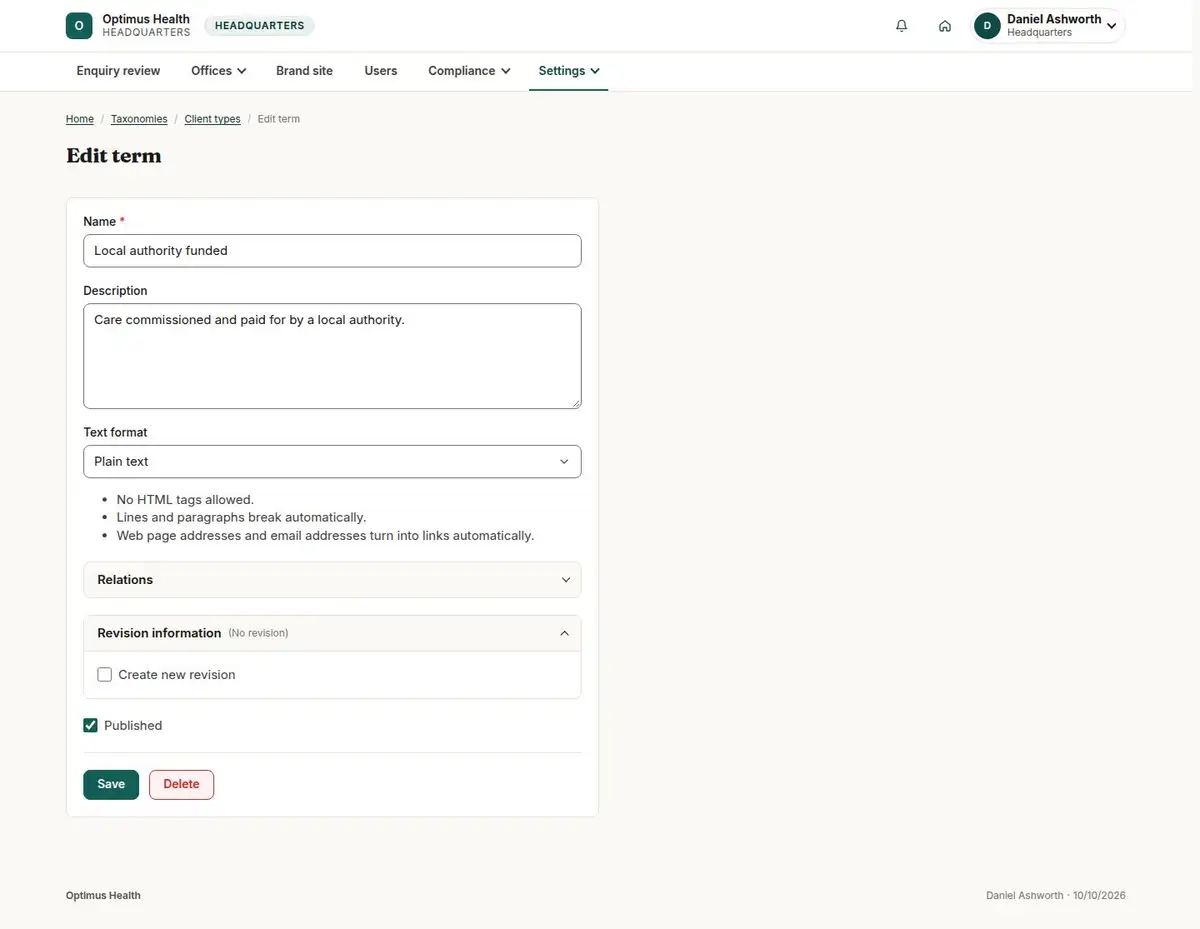Click Daniel Ashworth's avatar circle

coord(987,26)
